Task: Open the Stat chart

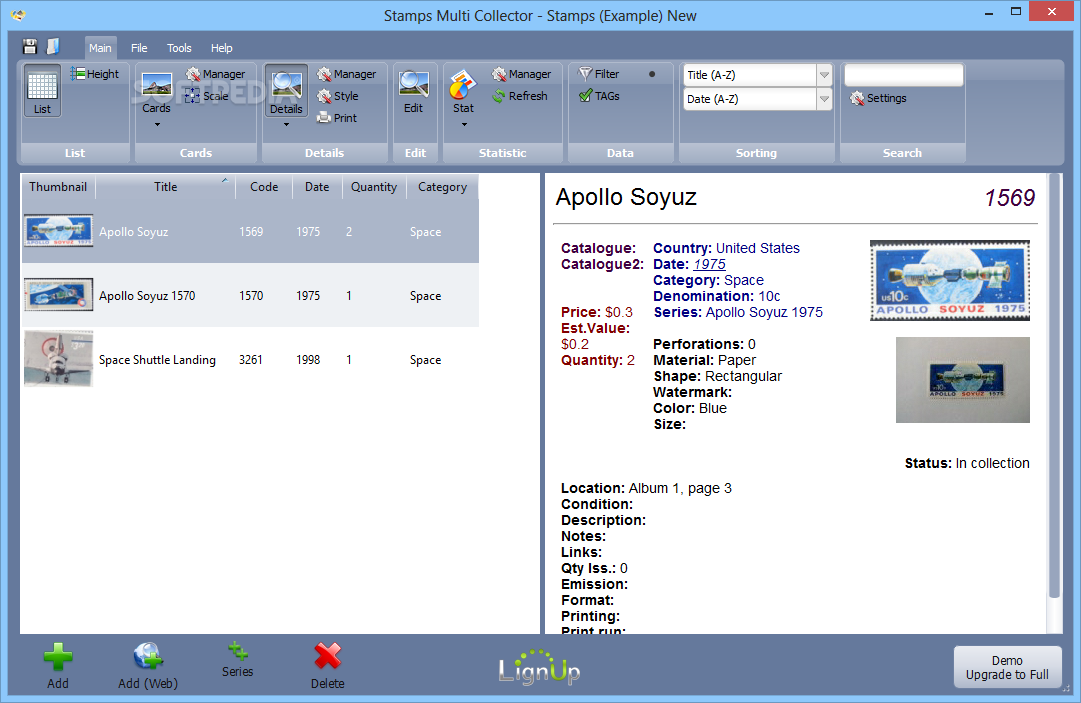Action: [463, 92]
